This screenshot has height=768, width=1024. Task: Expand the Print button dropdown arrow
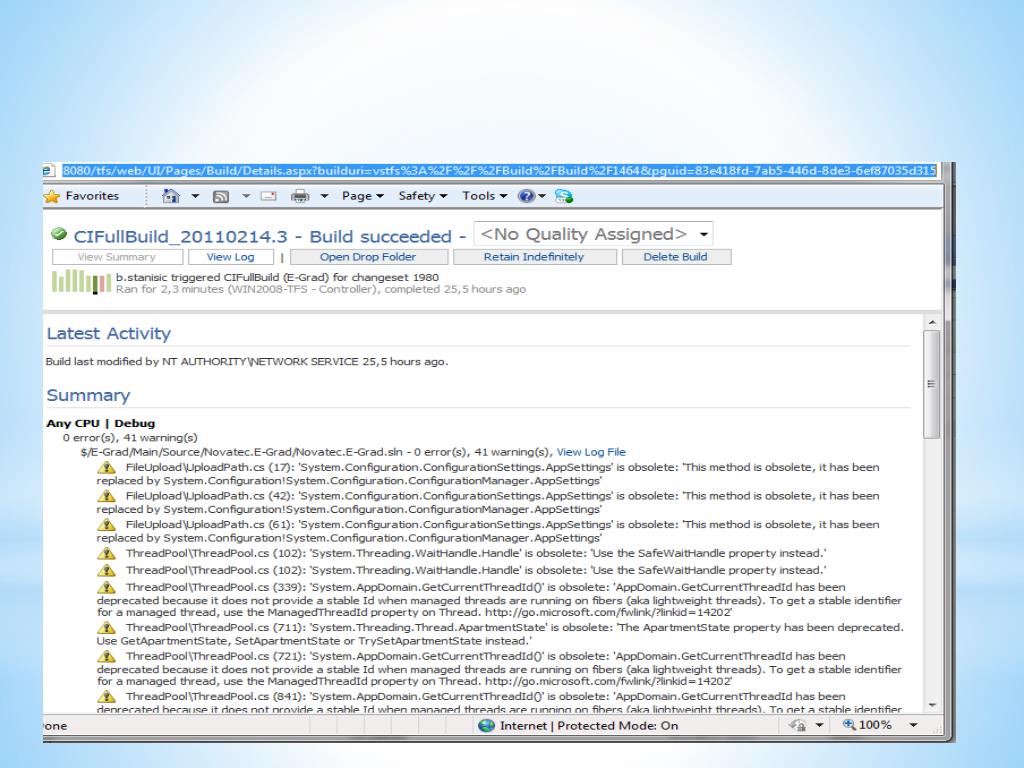tap(324, 196)
